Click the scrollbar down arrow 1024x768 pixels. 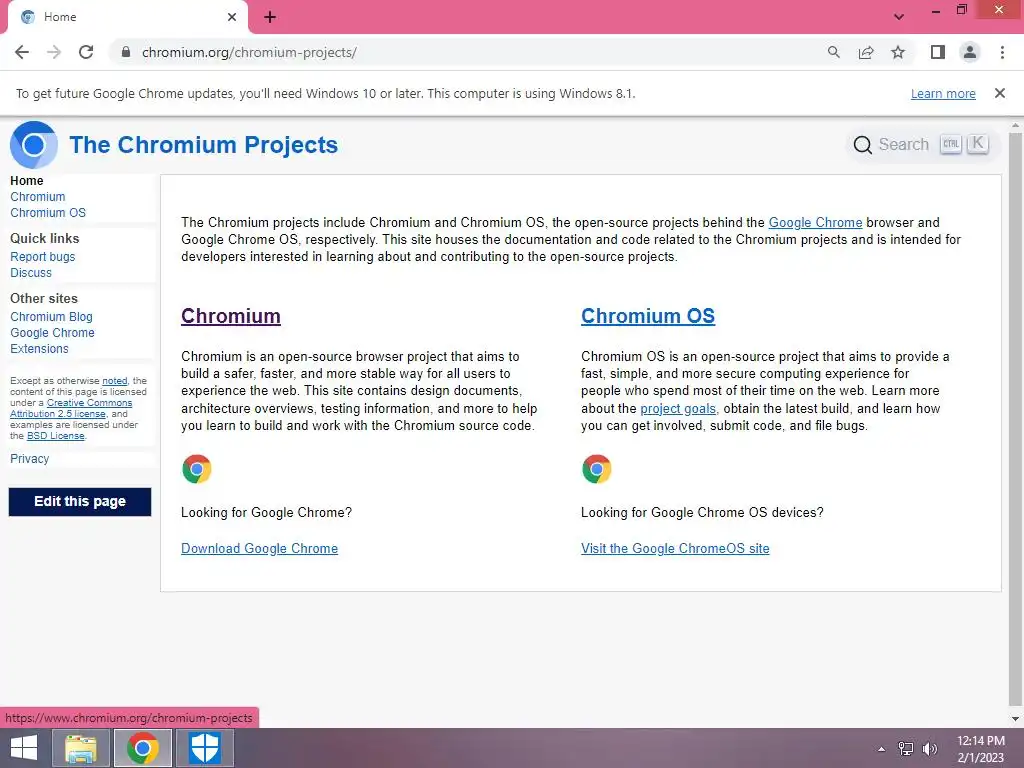coord(1015,719)
